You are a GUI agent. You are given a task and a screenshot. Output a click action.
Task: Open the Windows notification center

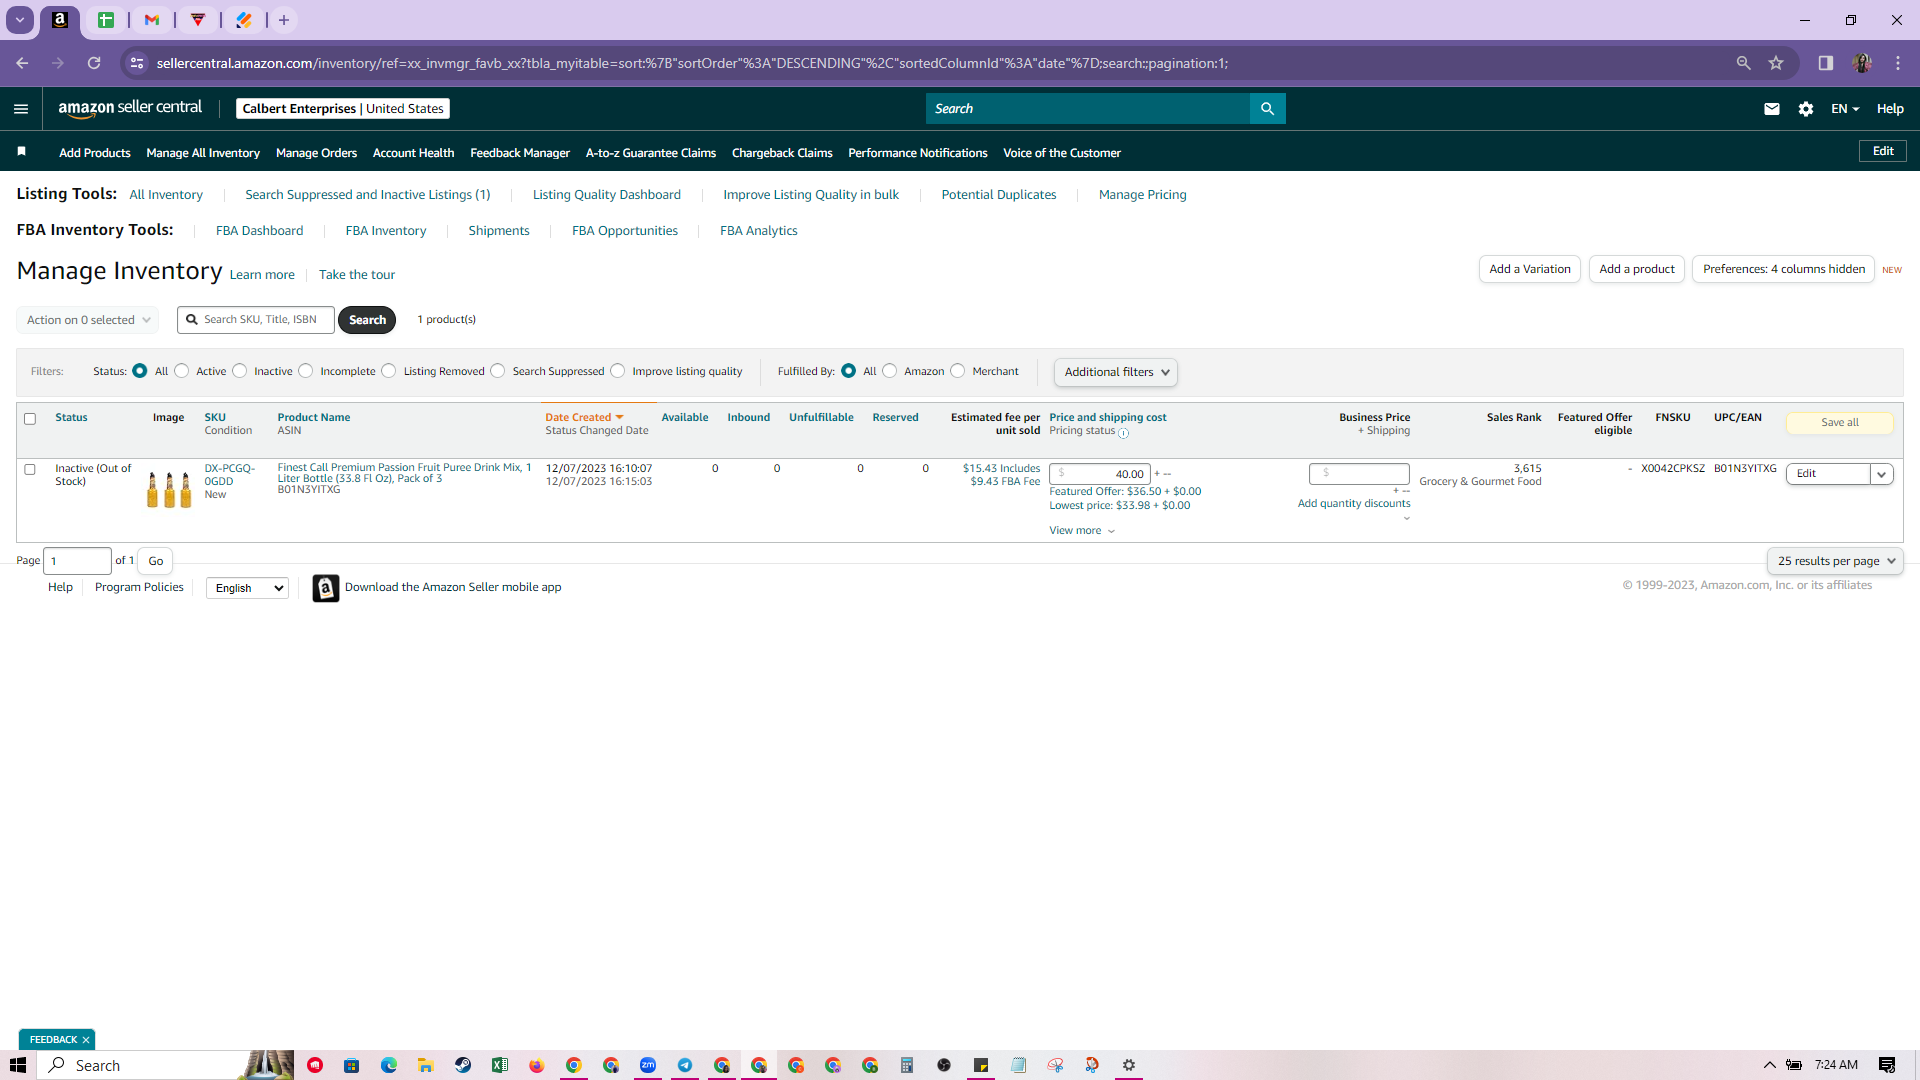click(1887, 1065)
